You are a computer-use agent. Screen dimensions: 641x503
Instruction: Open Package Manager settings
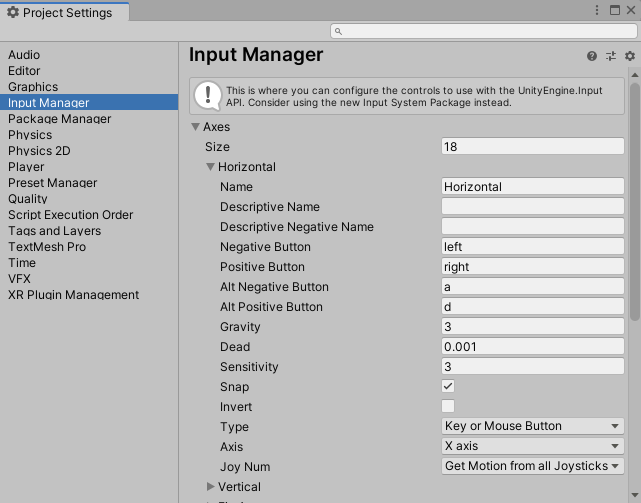coord(89,119)
